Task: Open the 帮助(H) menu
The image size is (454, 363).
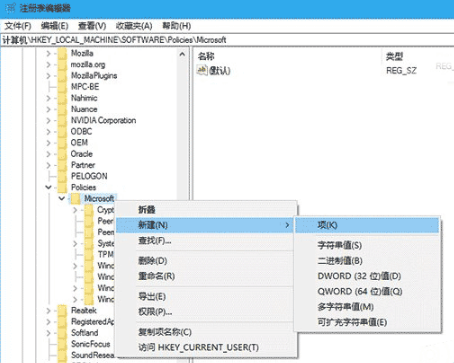Action: (176, 26)
